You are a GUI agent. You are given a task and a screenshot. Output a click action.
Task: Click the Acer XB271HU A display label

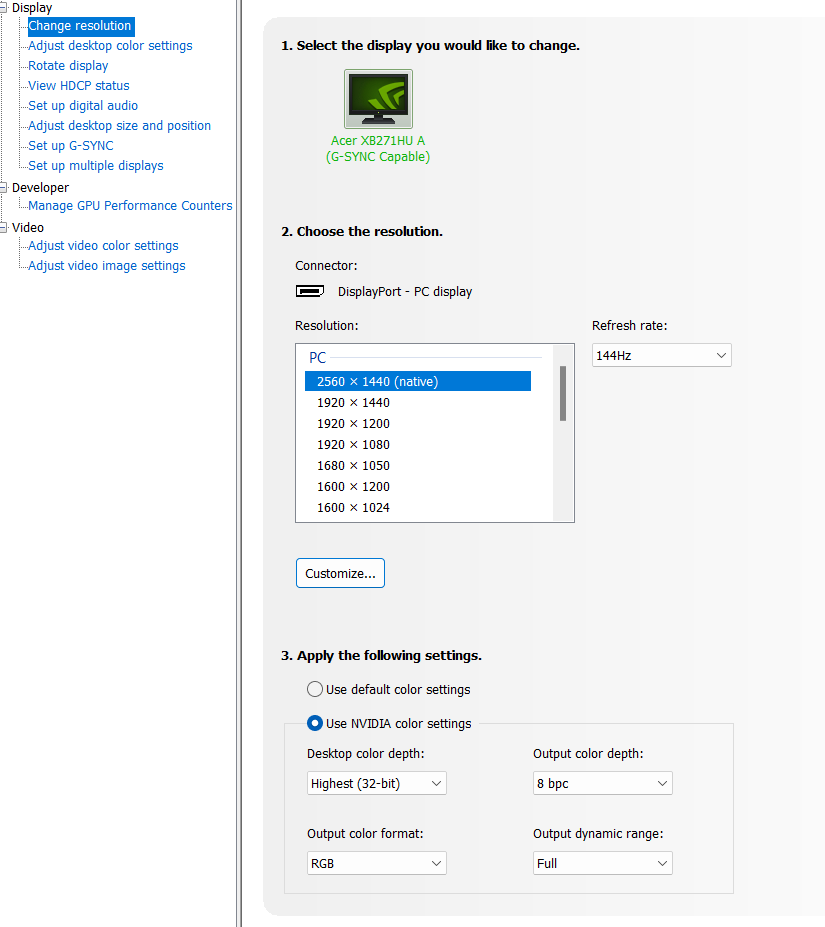[378, 149]
